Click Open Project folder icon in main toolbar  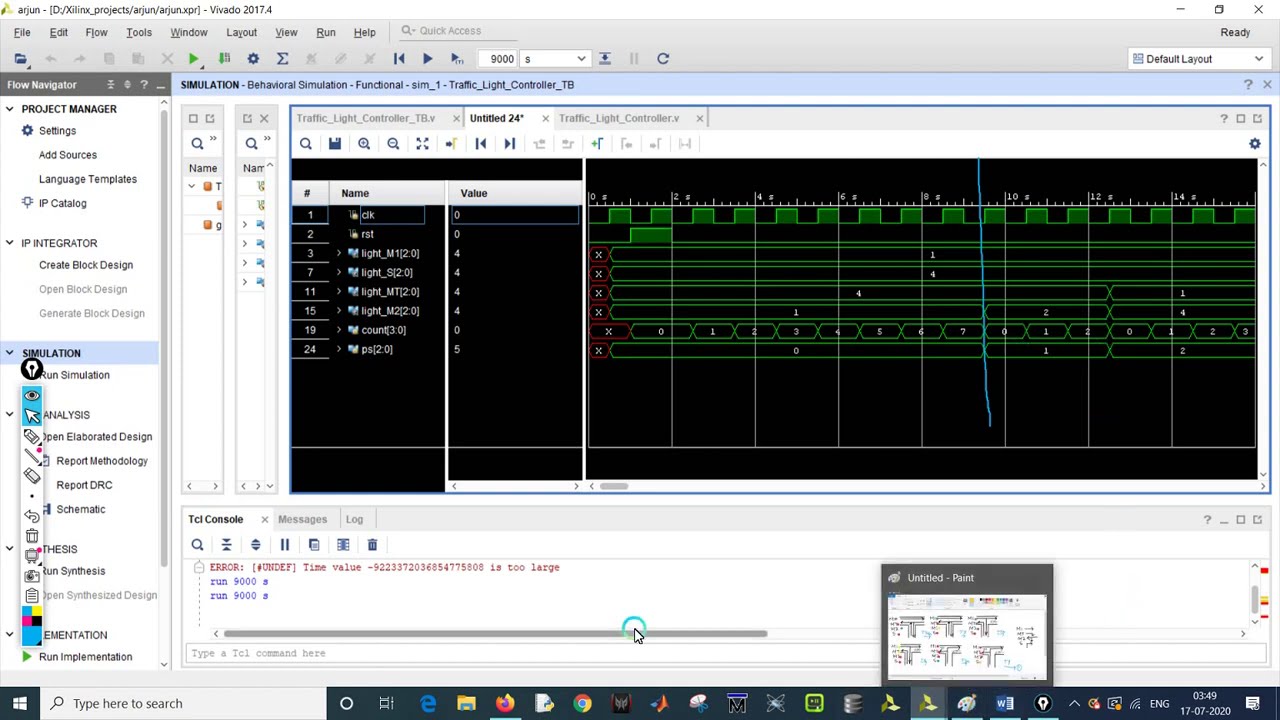(x=21, y=59)
